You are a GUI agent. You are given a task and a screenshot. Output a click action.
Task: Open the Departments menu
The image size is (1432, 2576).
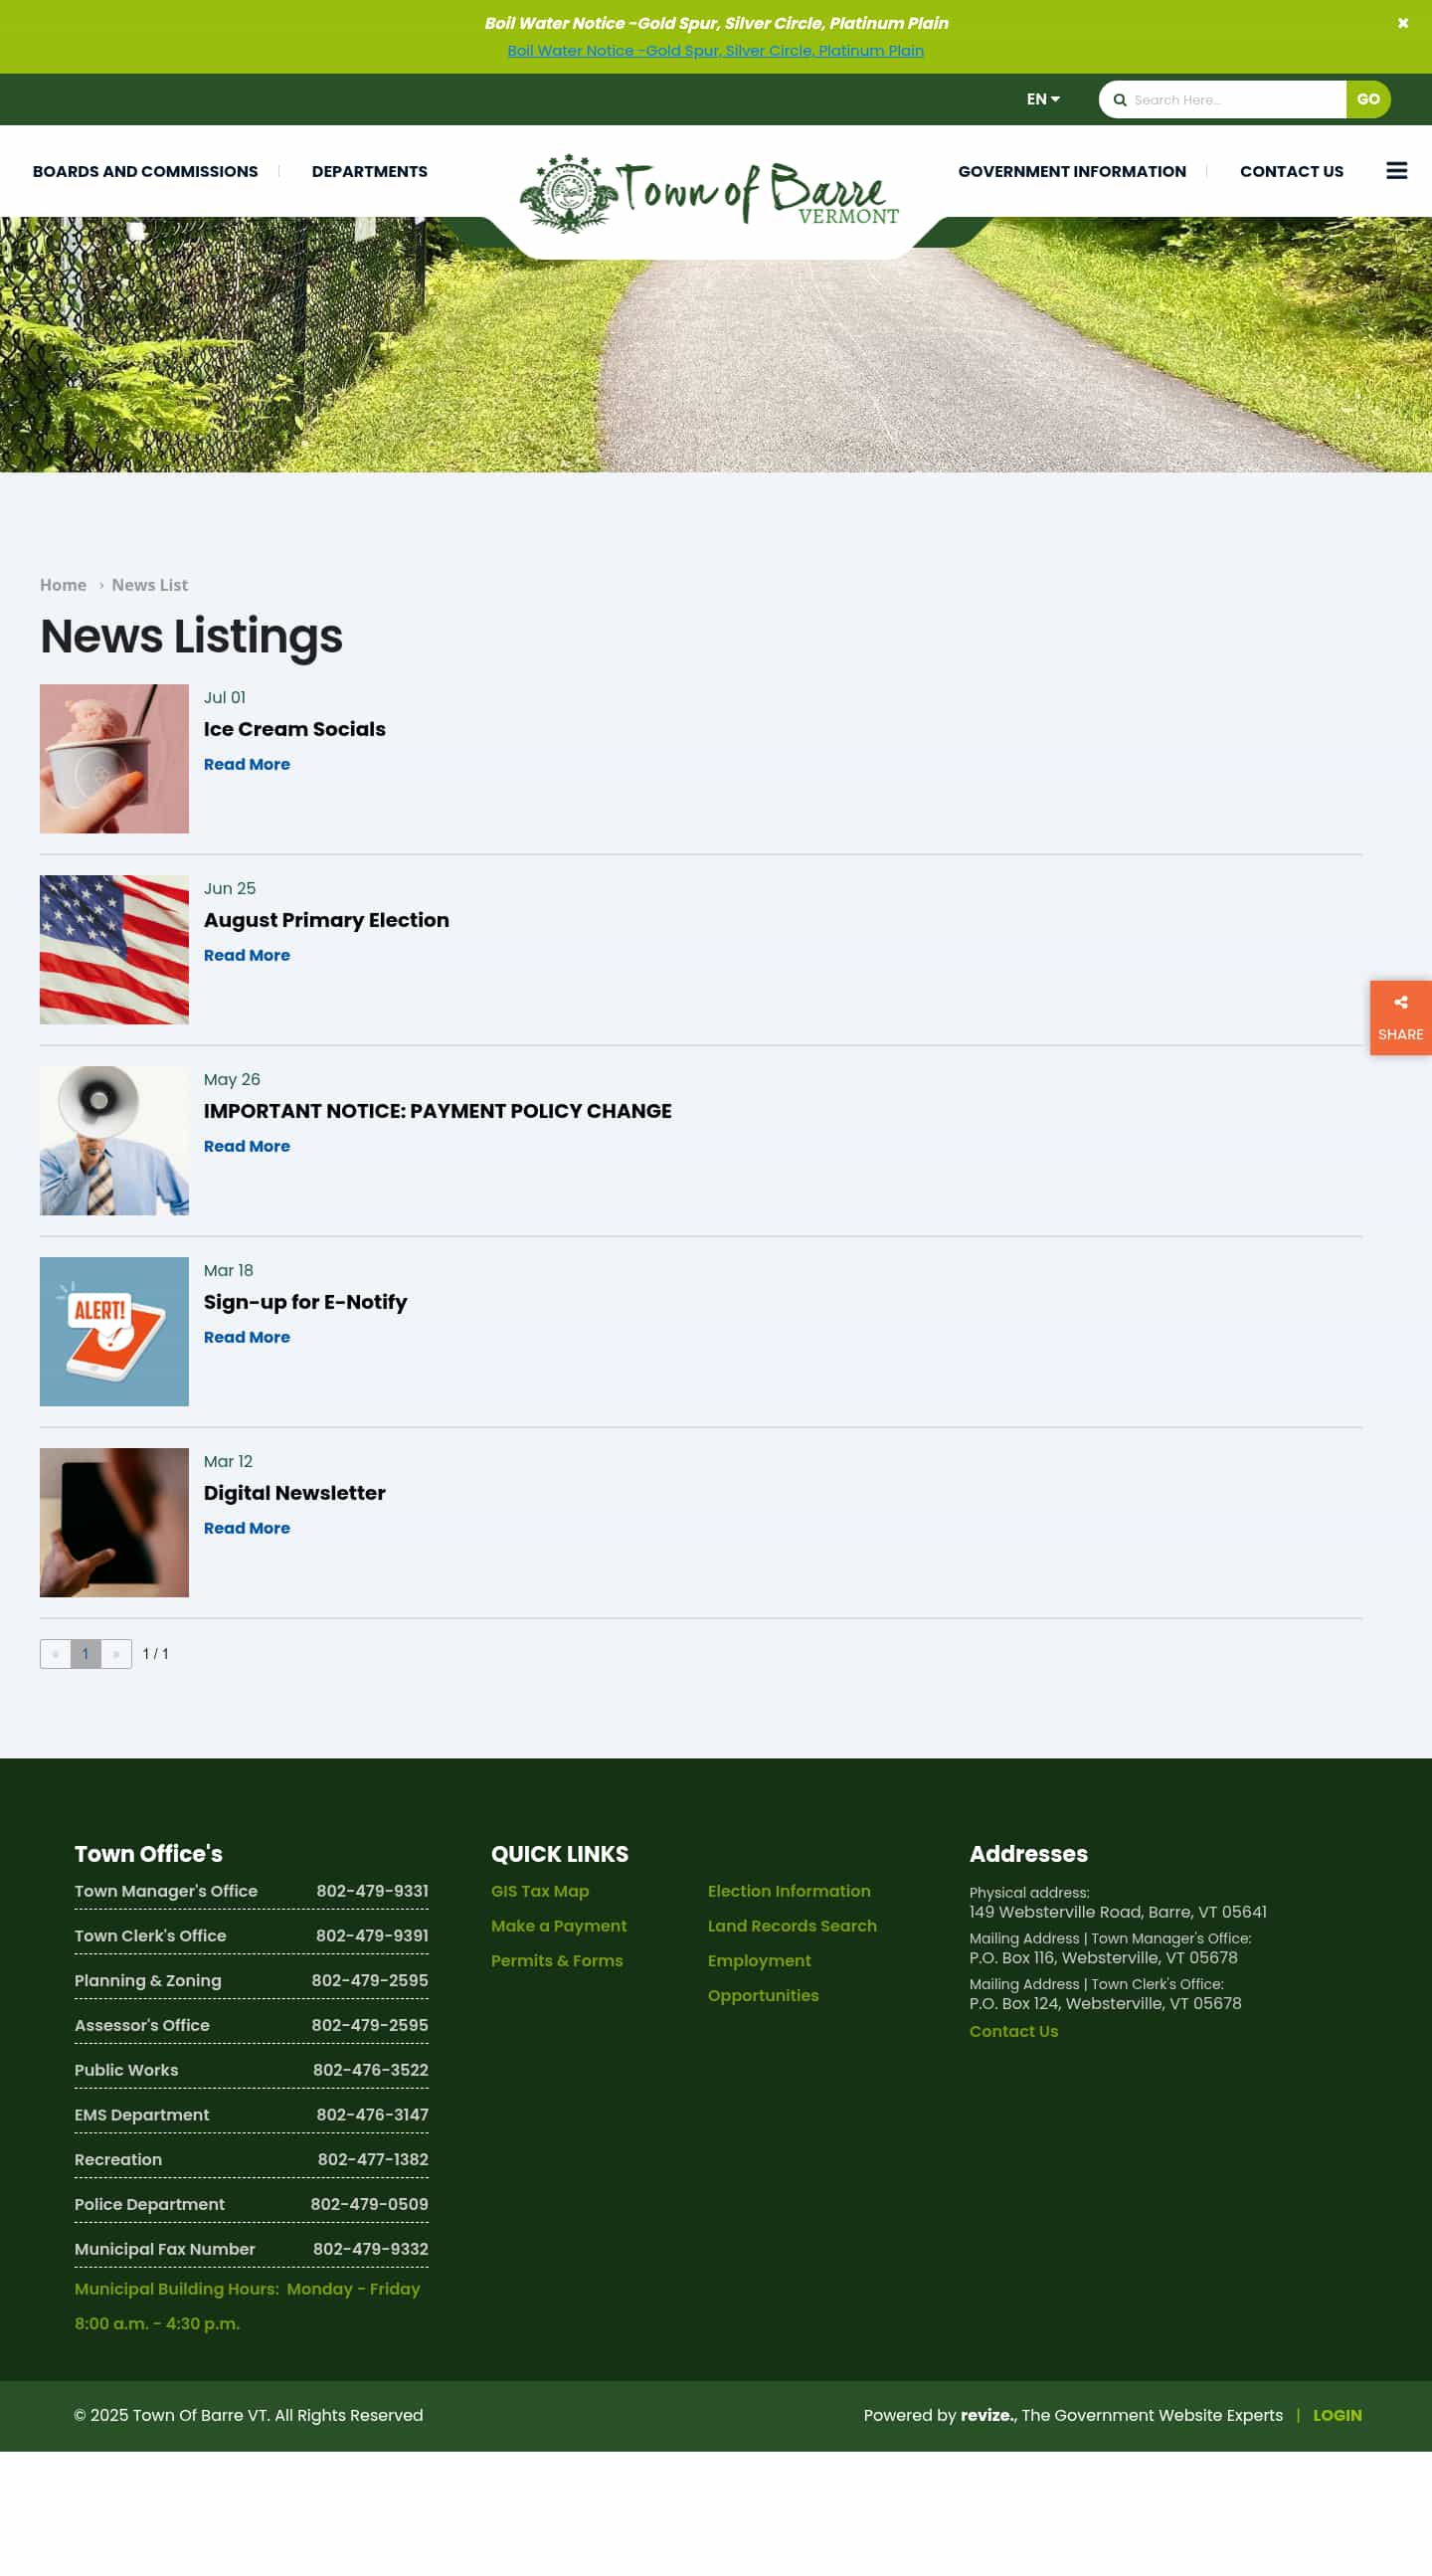click(x=369, y=172)
